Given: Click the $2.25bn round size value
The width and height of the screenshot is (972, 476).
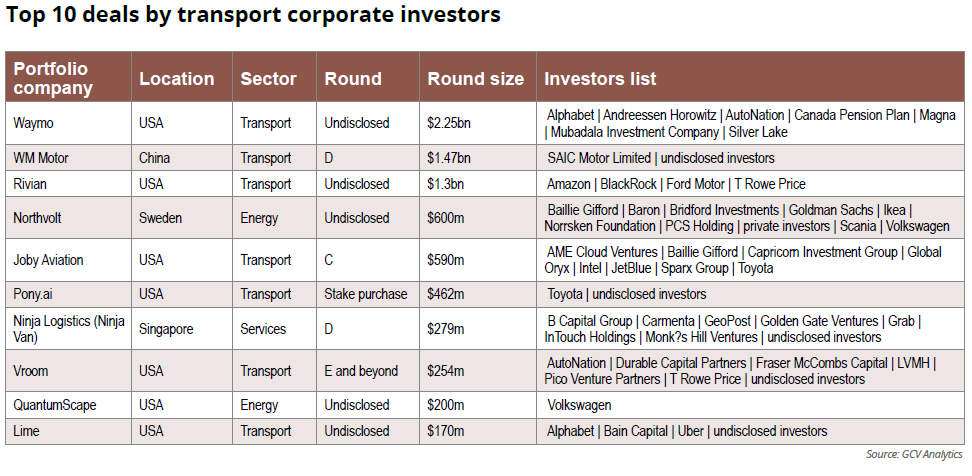Looking at the screenshot, I should click(x=449, y=123).
